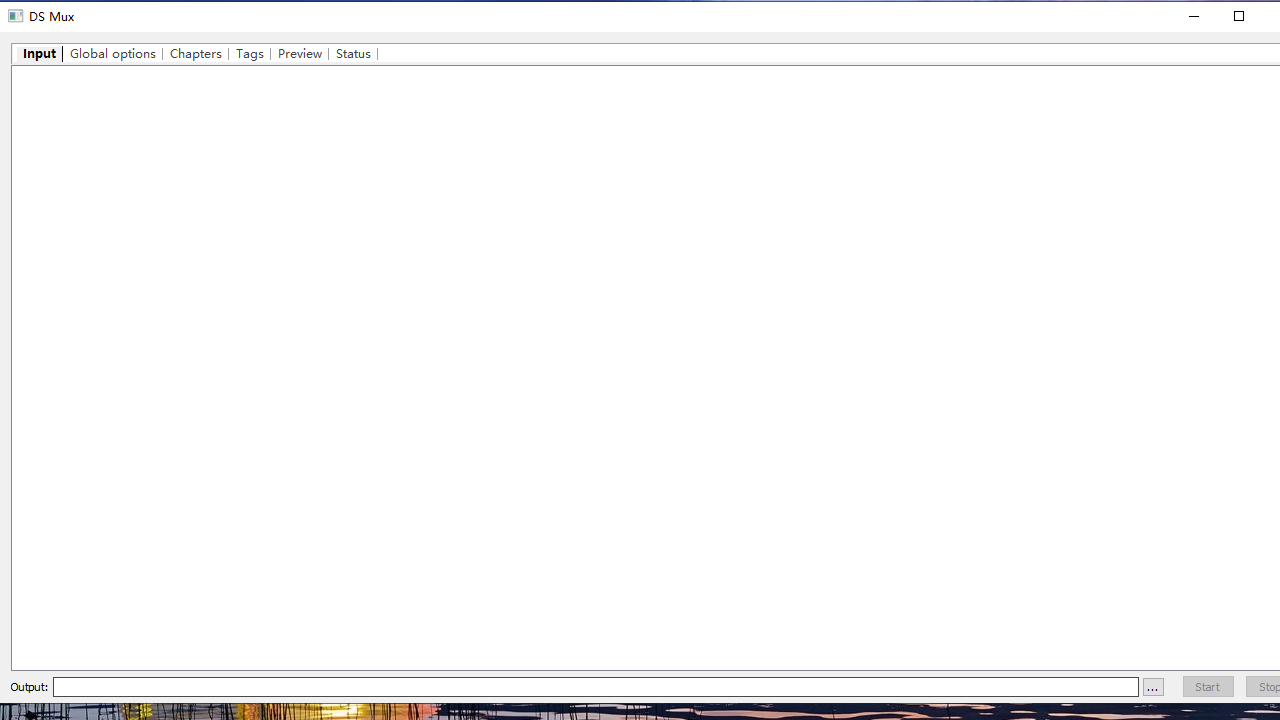Click empty tab strip right of Status
Image resolution: width=1280 pixels, height=720 pixels.
click(800, 54)
